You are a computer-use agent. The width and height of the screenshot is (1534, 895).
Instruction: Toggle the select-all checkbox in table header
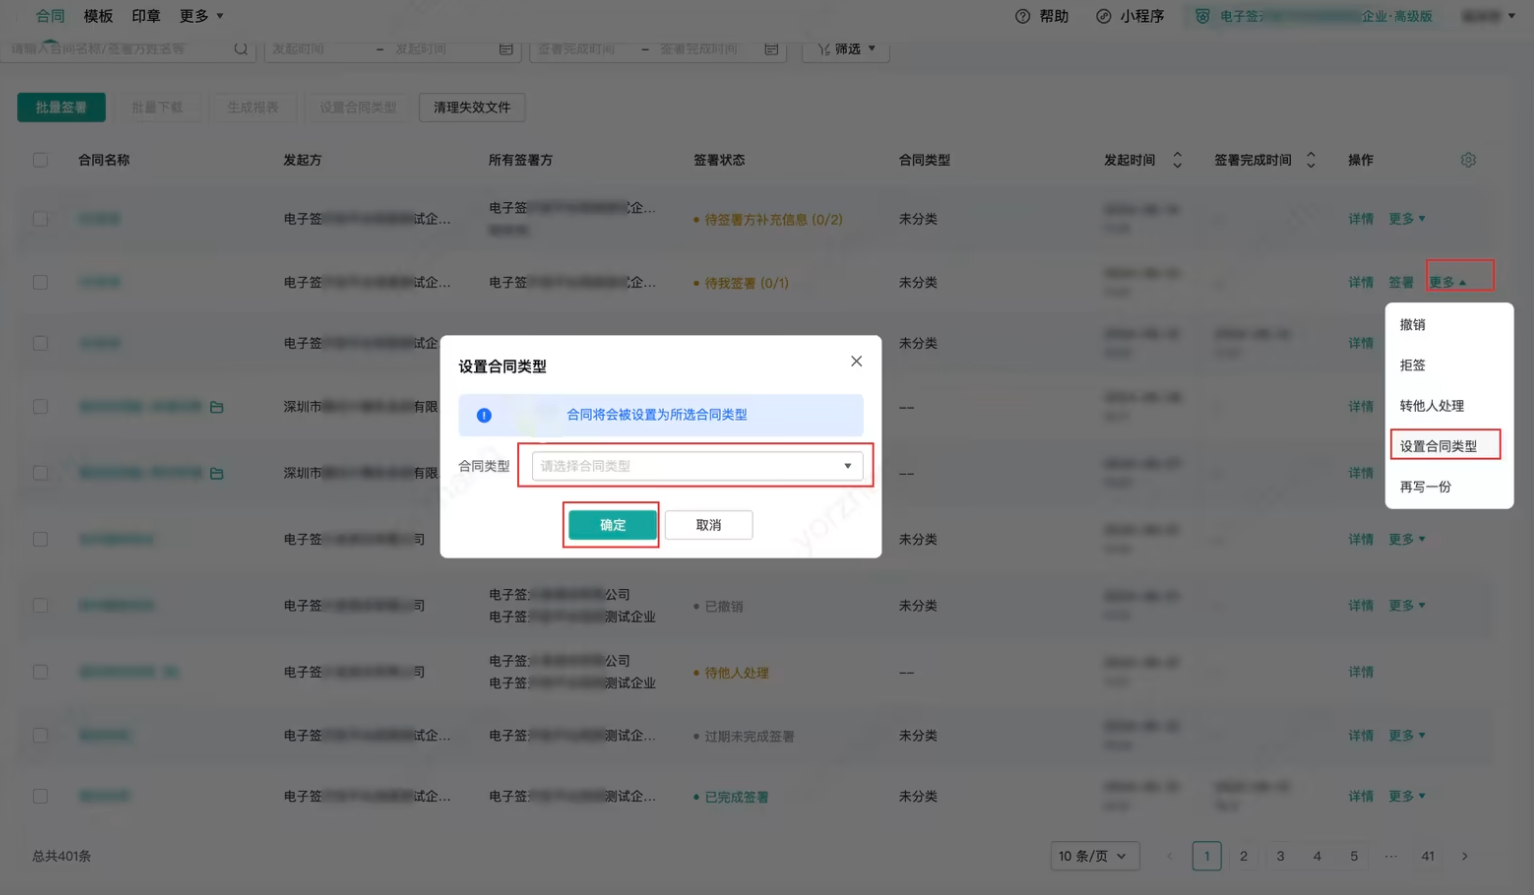[40, 160]
